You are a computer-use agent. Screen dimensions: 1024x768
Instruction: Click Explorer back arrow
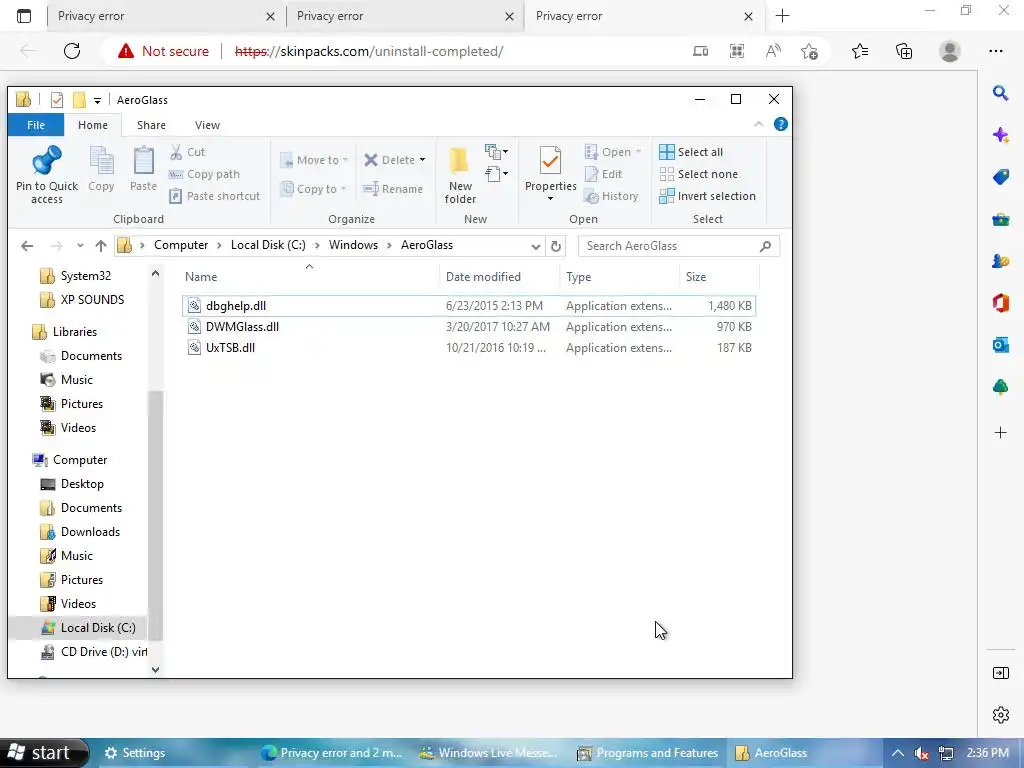click(27, 246)
